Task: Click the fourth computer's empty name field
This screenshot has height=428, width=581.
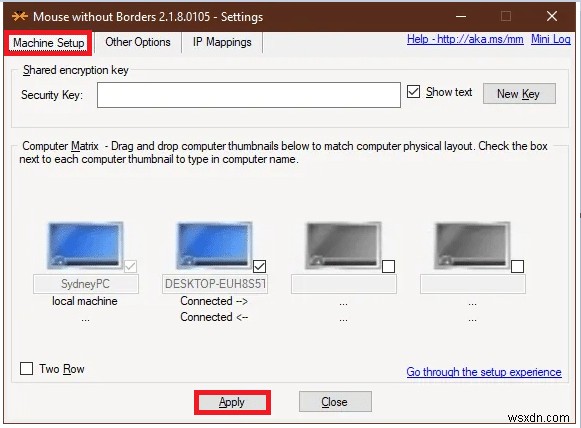Action: [x=473, y=284]
